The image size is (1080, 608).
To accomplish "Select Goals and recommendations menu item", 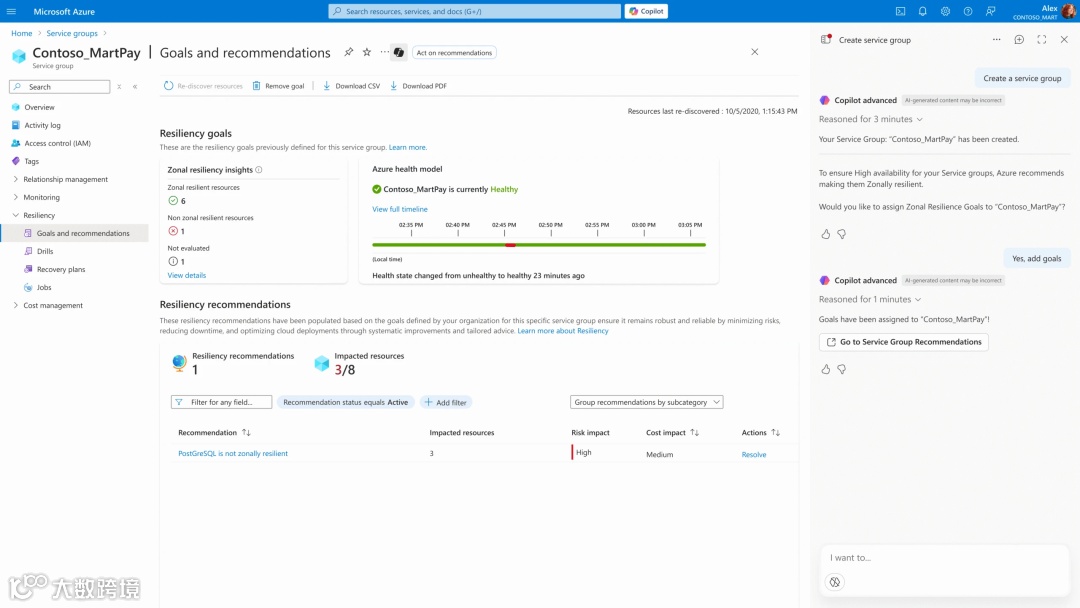I will click(x=74, y=233).
